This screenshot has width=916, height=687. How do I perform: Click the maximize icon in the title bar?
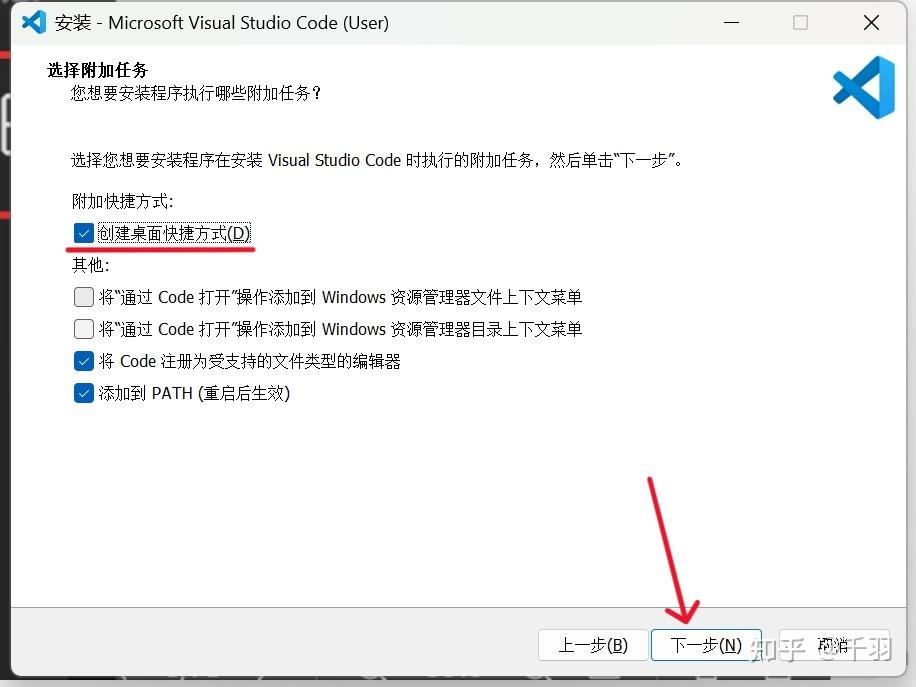[x=800, y=22]
